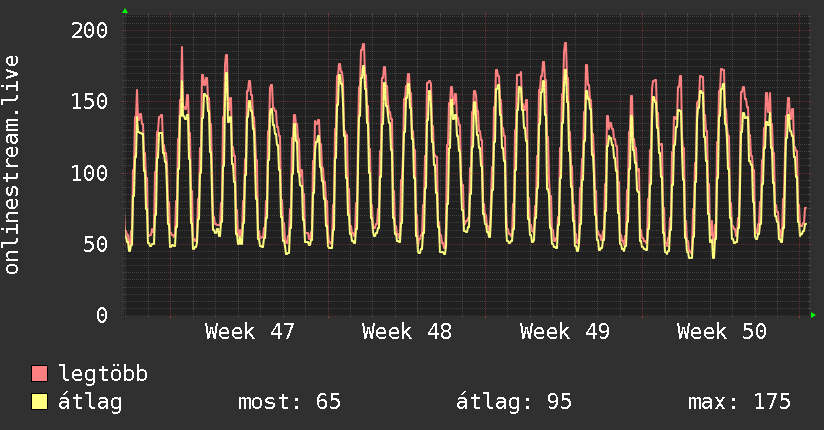Click the 'átlag: 95' average value
824x430 pixels.
pyautogui.click(x=513, y=402)
